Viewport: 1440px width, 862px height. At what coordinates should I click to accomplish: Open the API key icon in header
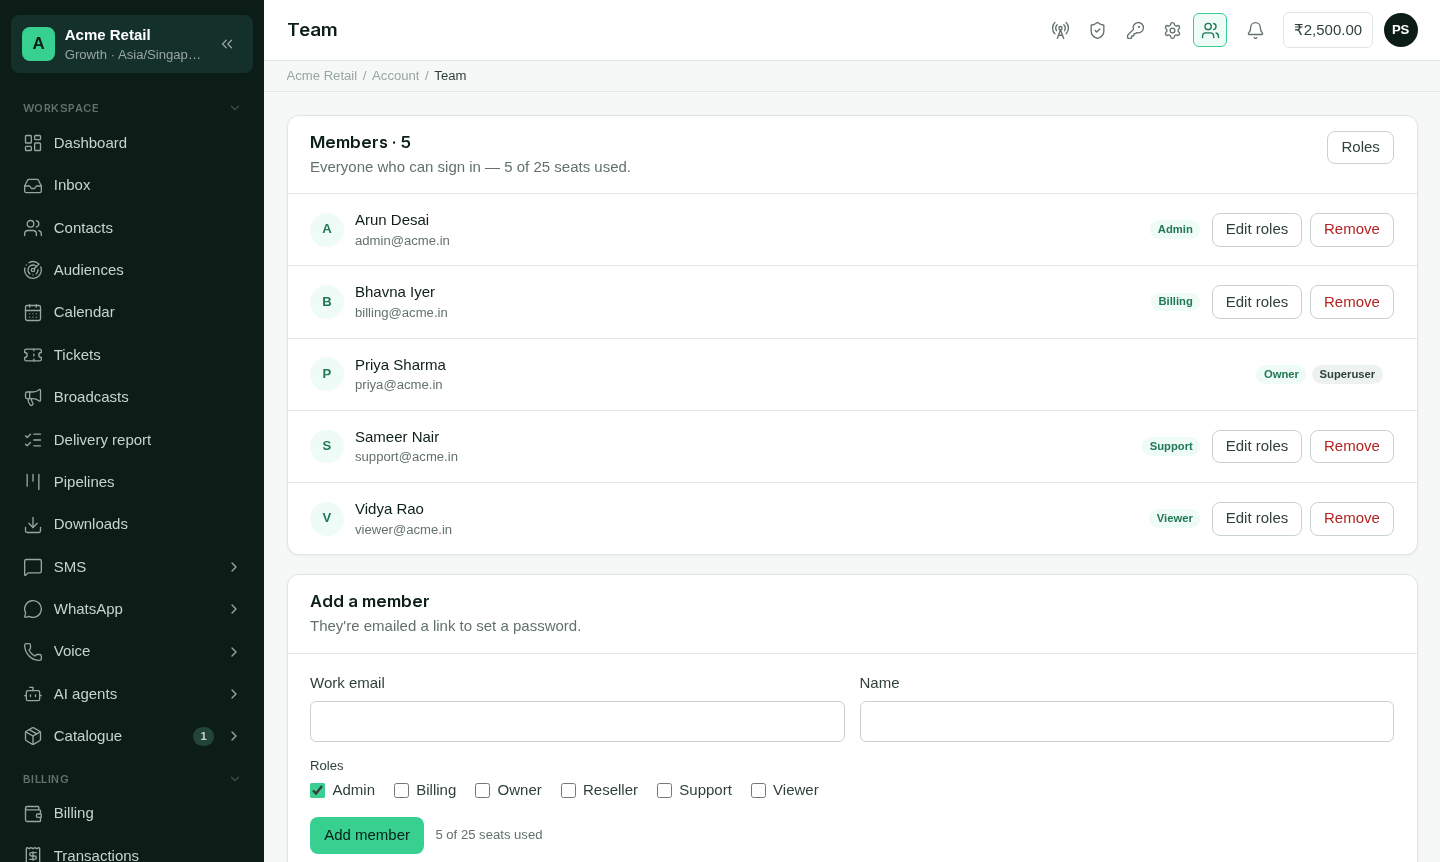pyautogui.click(x=1135, y=30)
